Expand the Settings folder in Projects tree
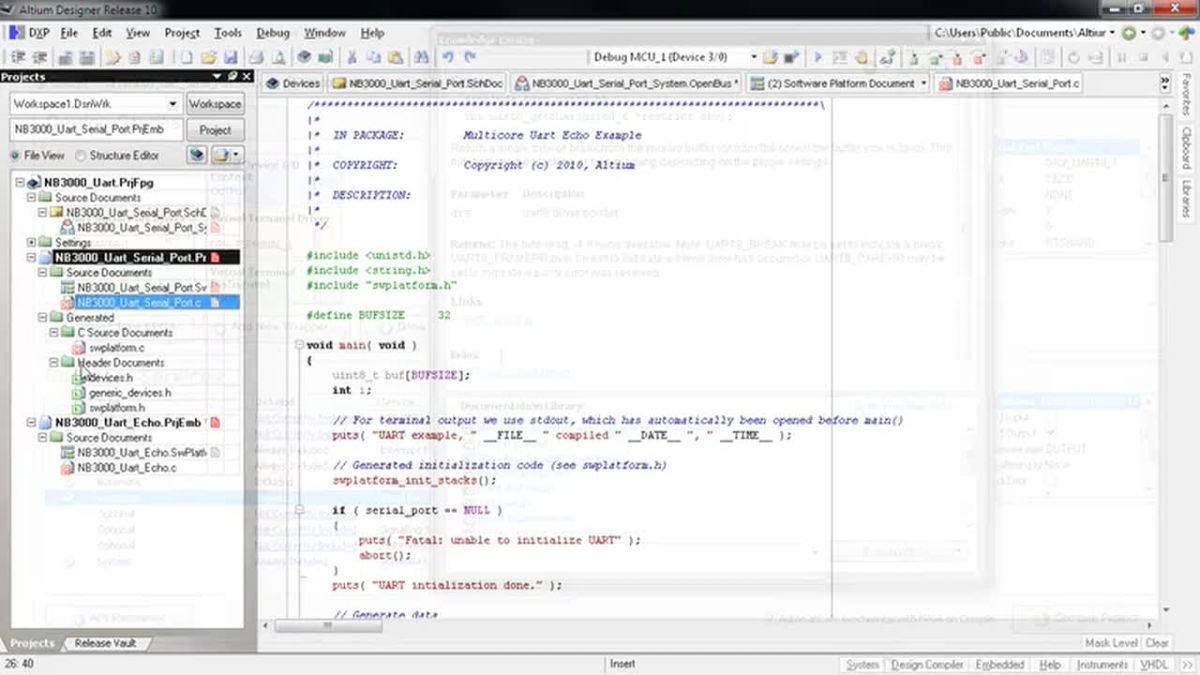This screenshot has width=1200, height=675. [31, 242]
